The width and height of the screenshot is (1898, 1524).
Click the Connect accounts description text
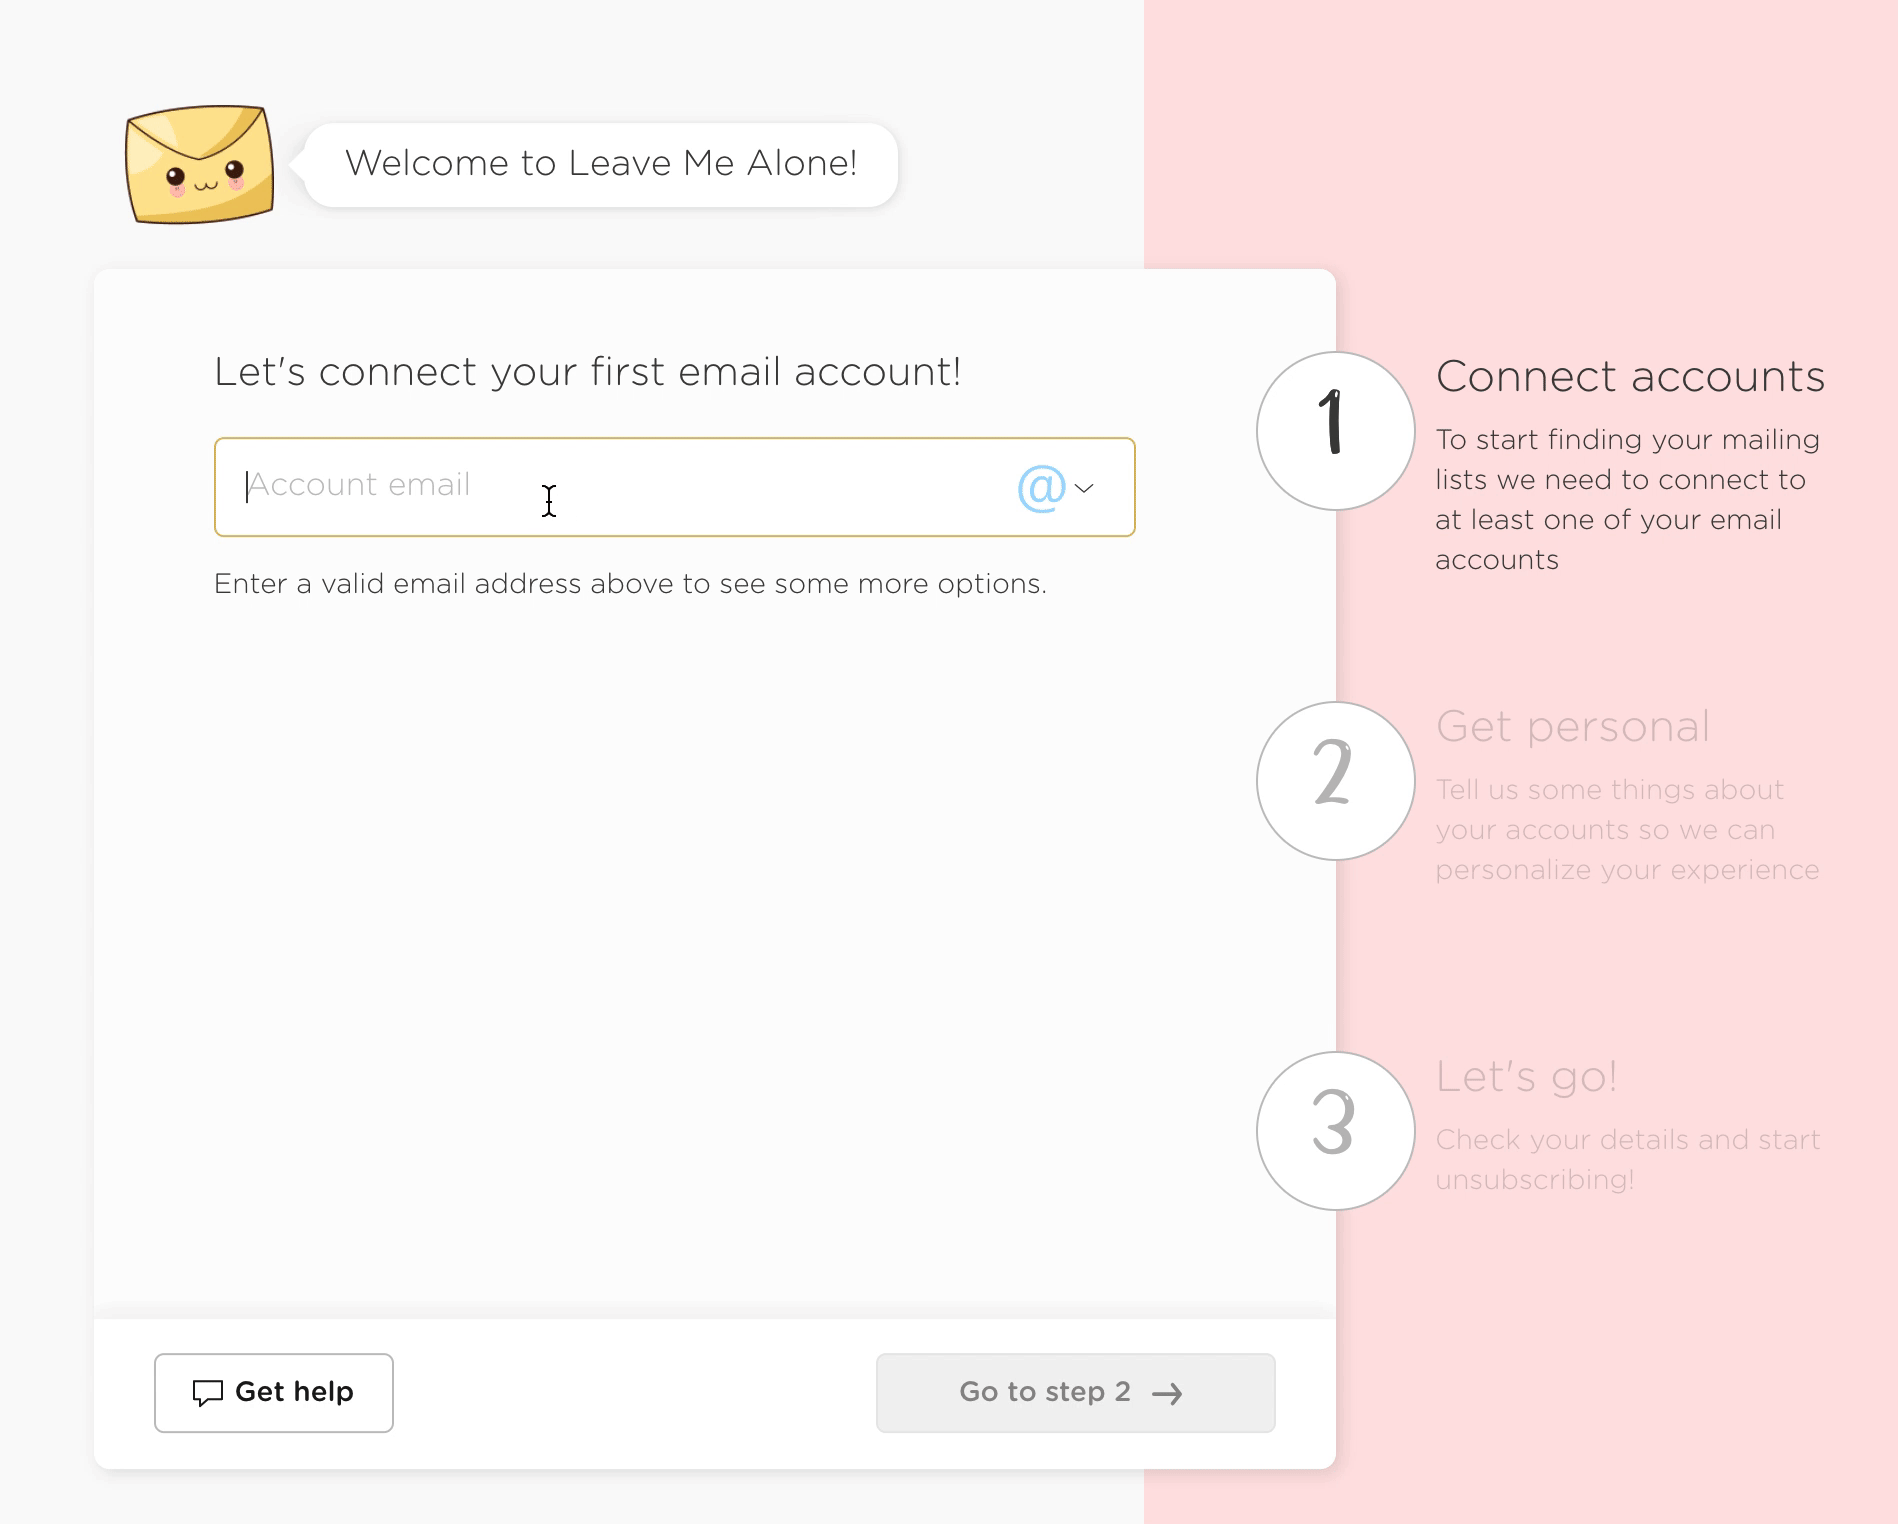pyautogui.click(x=1627, y=499)
